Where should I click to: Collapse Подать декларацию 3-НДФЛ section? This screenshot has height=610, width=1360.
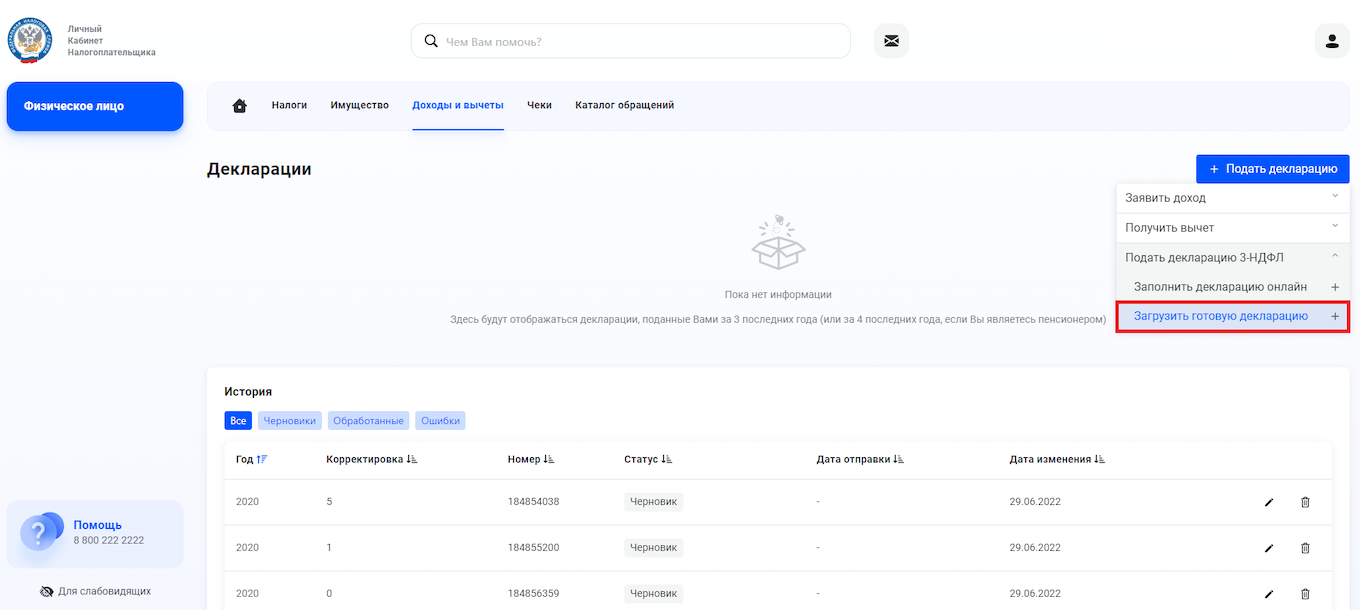(1232, 258)
